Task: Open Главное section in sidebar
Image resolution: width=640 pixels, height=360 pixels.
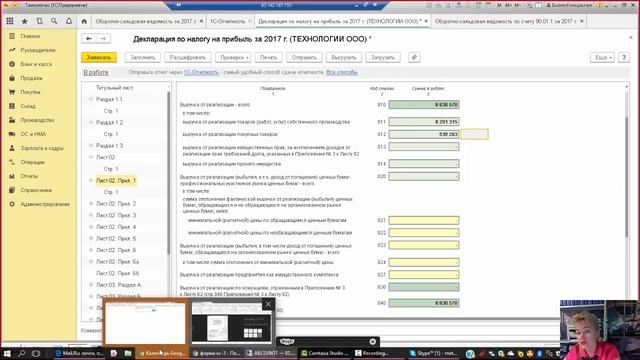Action: (30, 36)
